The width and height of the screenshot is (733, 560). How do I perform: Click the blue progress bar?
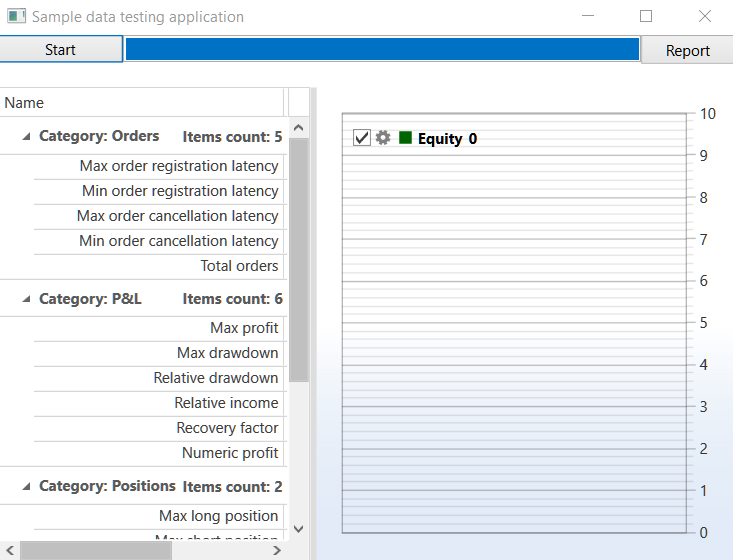[x=381, y=50]
